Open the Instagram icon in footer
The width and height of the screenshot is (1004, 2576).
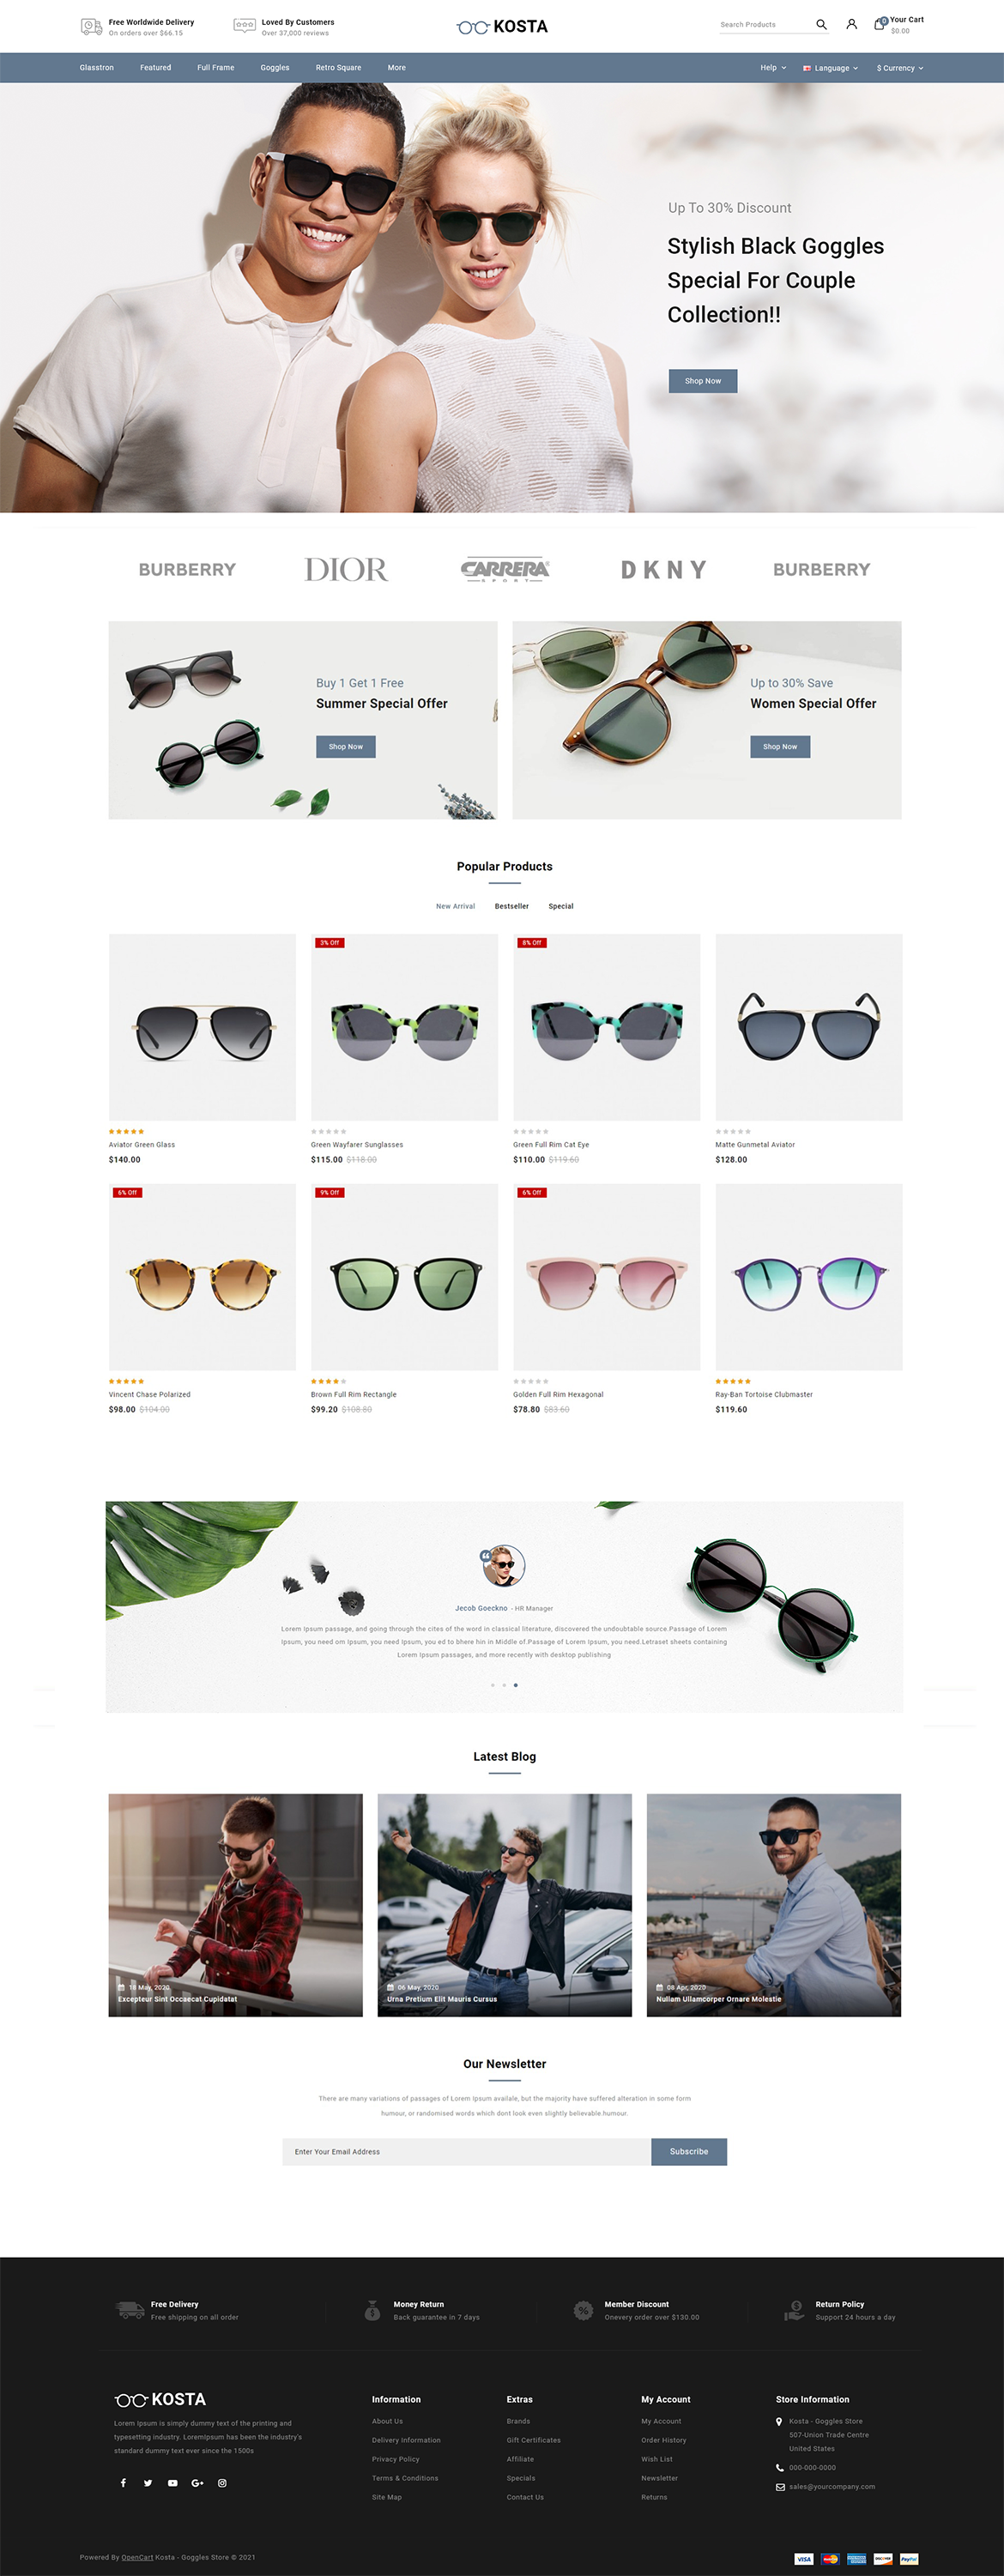point(222,2483)
